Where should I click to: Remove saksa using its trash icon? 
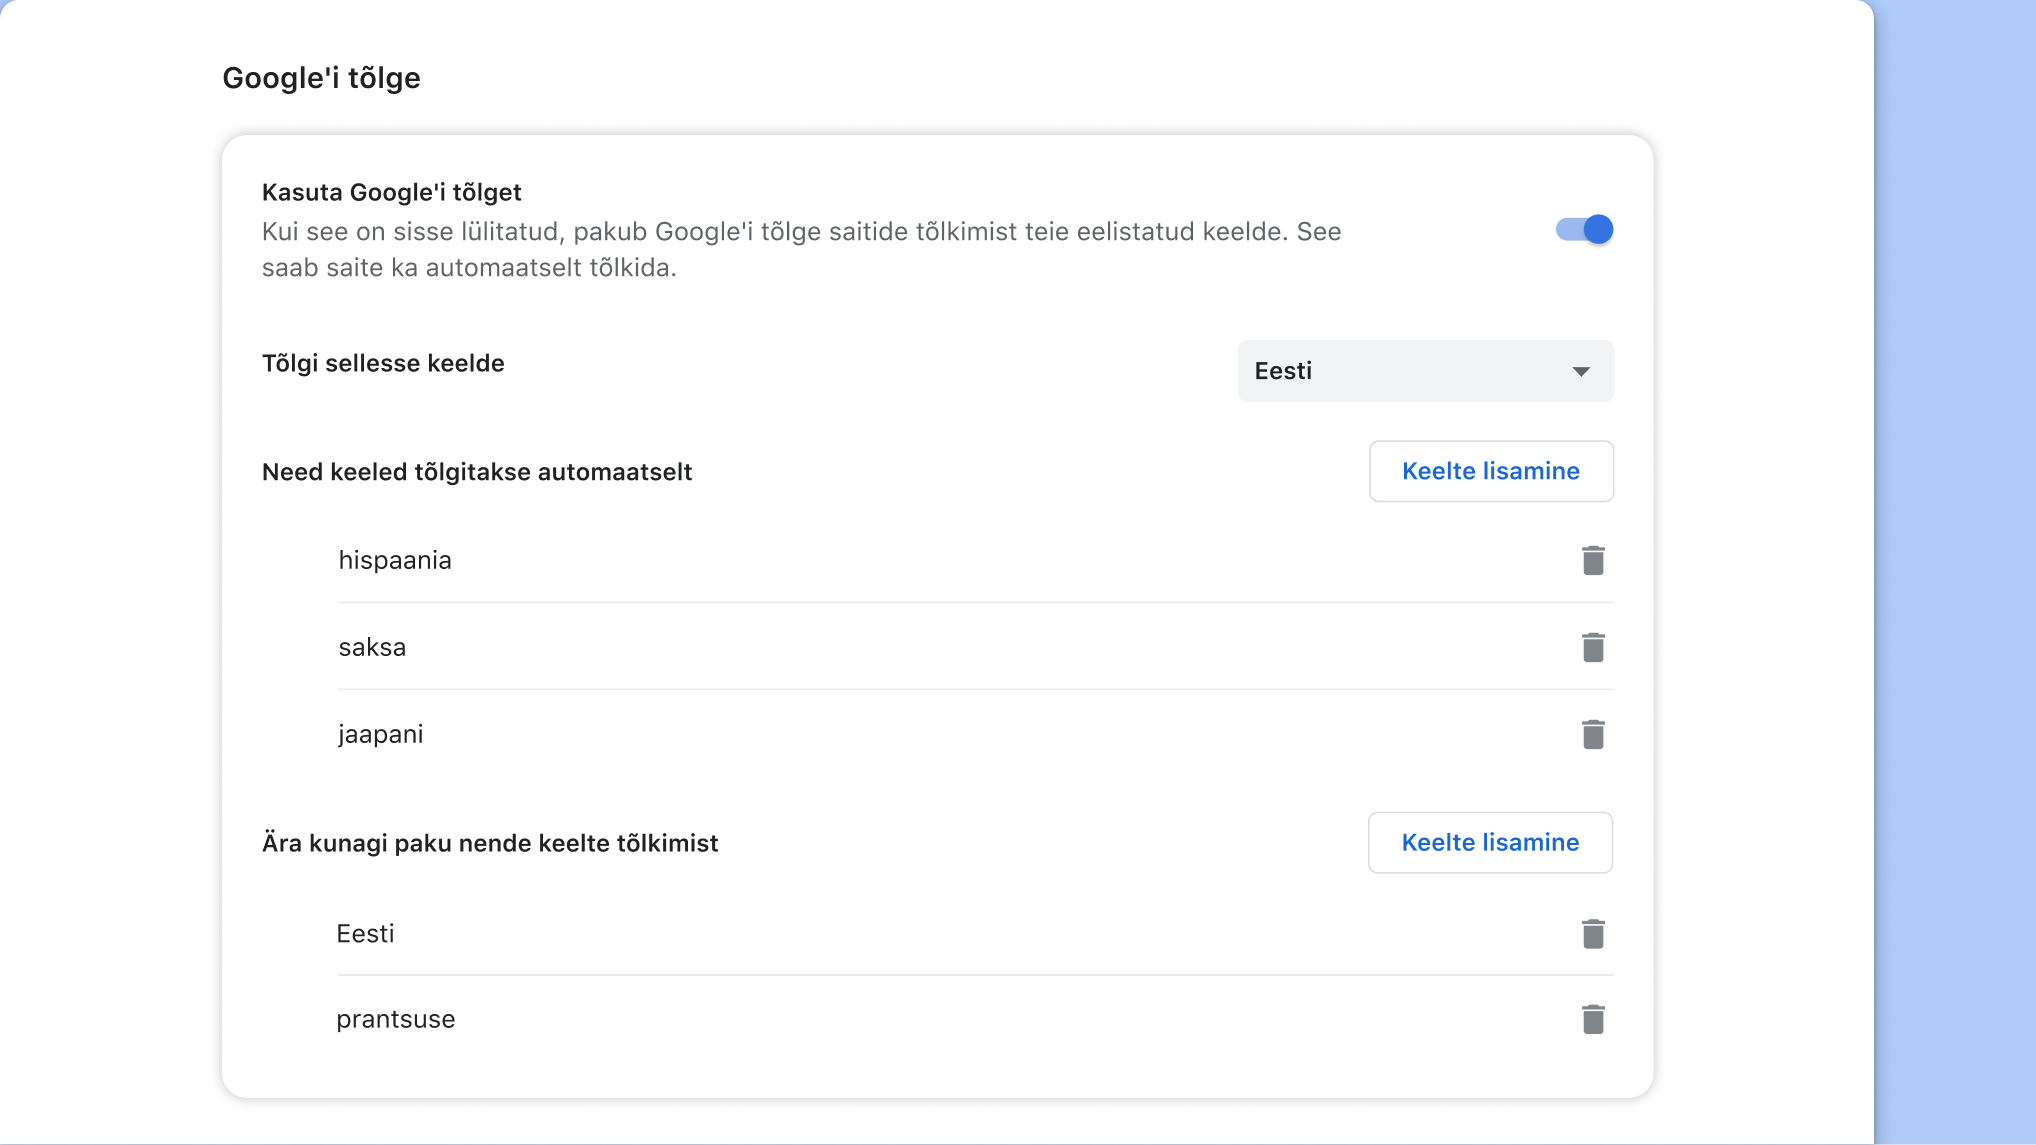coord(1593,647)
